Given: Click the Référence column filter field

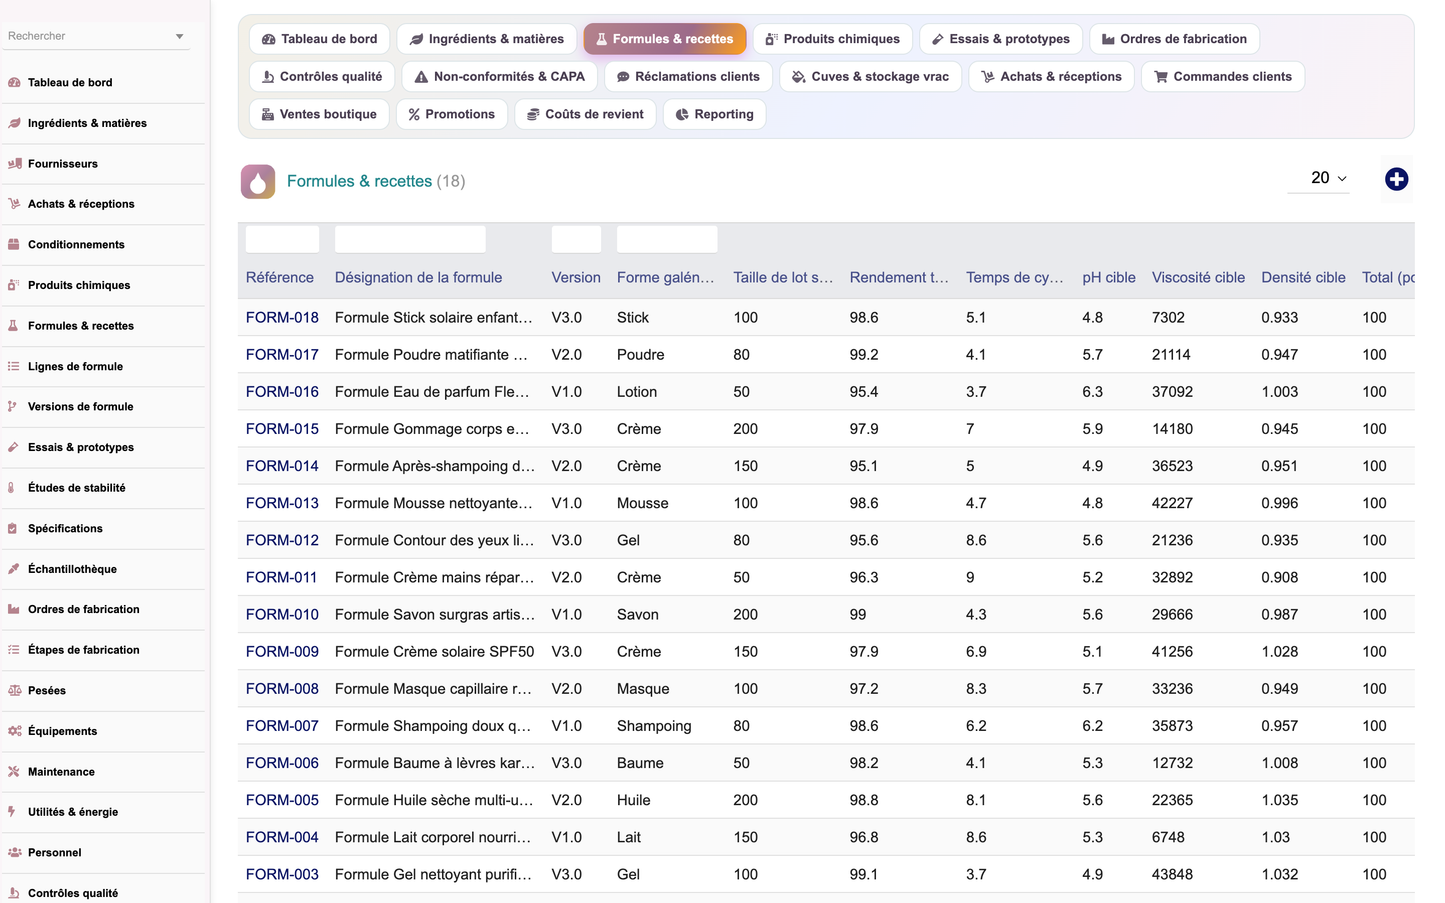Looking at the screenshot, I should tap(282, 239).
